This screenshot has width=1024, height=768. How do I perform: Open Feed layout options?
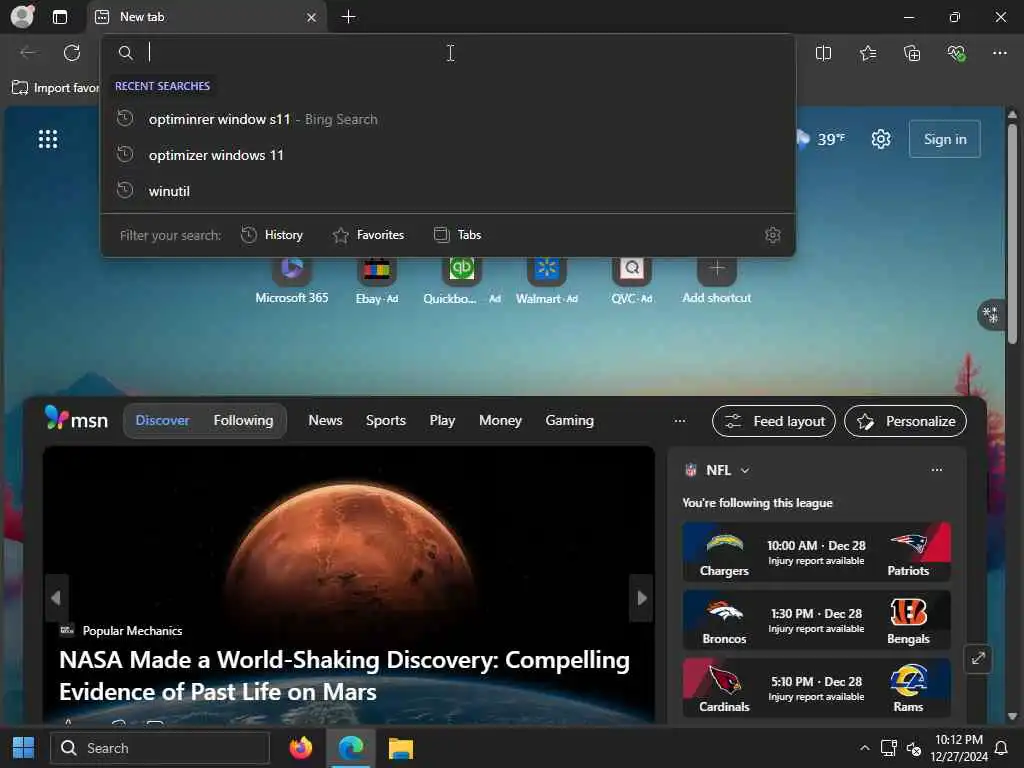click(x=774, y=421)
